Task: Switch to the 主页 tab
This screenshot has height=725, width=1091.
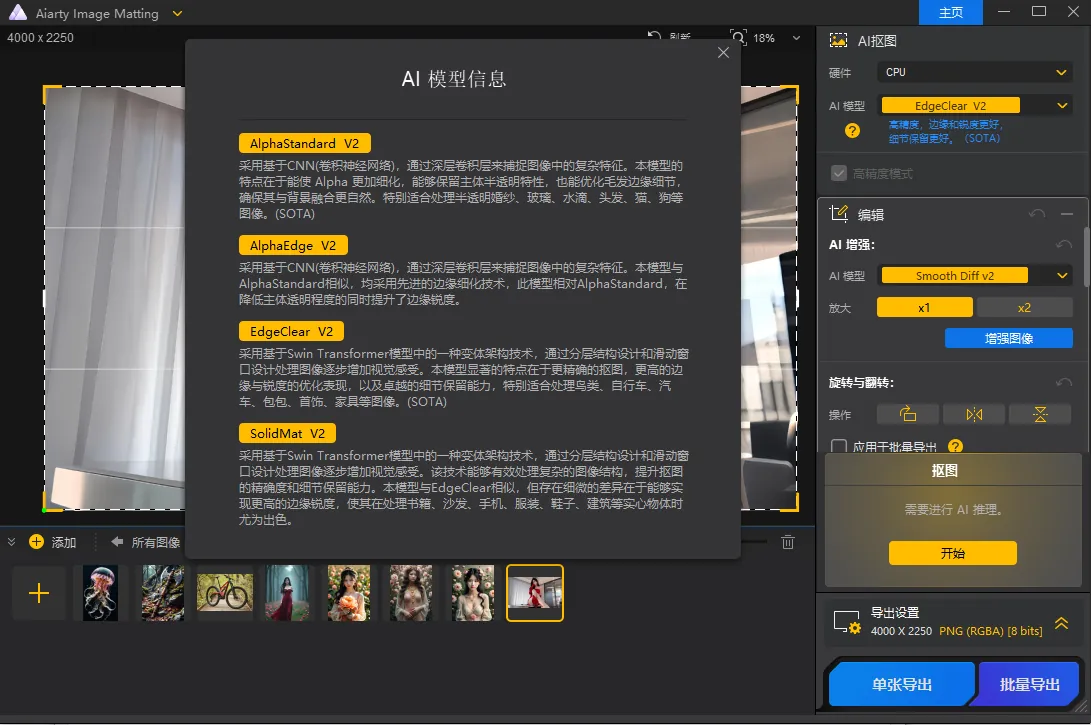Action: click(x=950, y=13)
